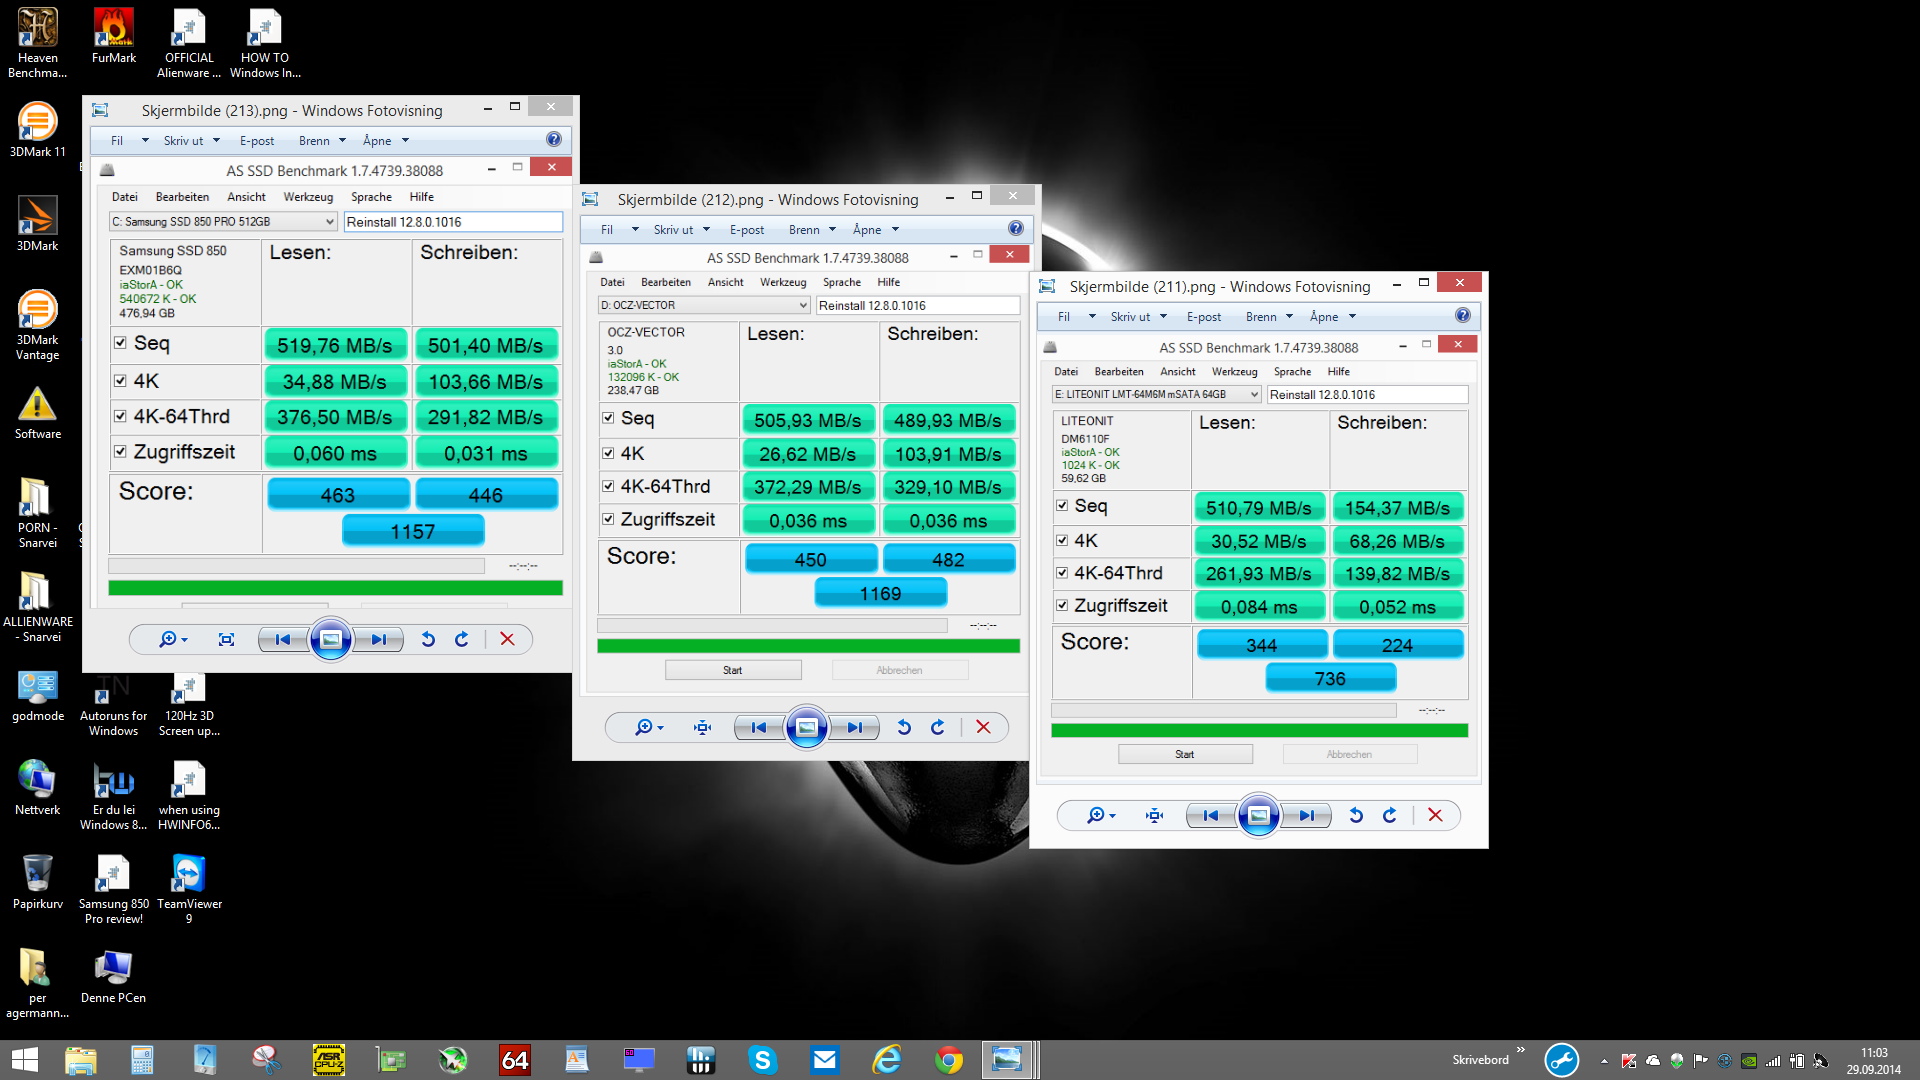1920x1080 pixels.
Task: Toggle 4K checkbox for Samsung SSD 850
Action: pyautogui.click(x=120, y=381)
